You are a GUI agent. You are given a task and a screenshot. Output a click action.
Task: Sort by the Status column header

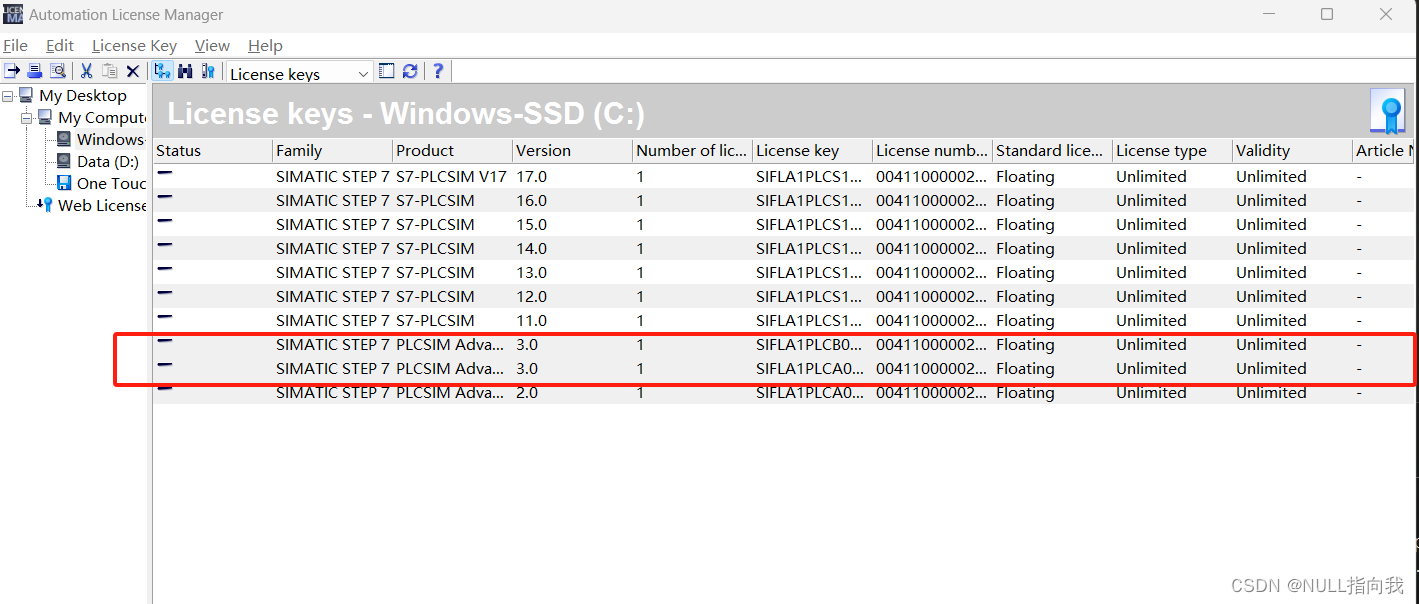pyautogui.click(x=212, y=151)
